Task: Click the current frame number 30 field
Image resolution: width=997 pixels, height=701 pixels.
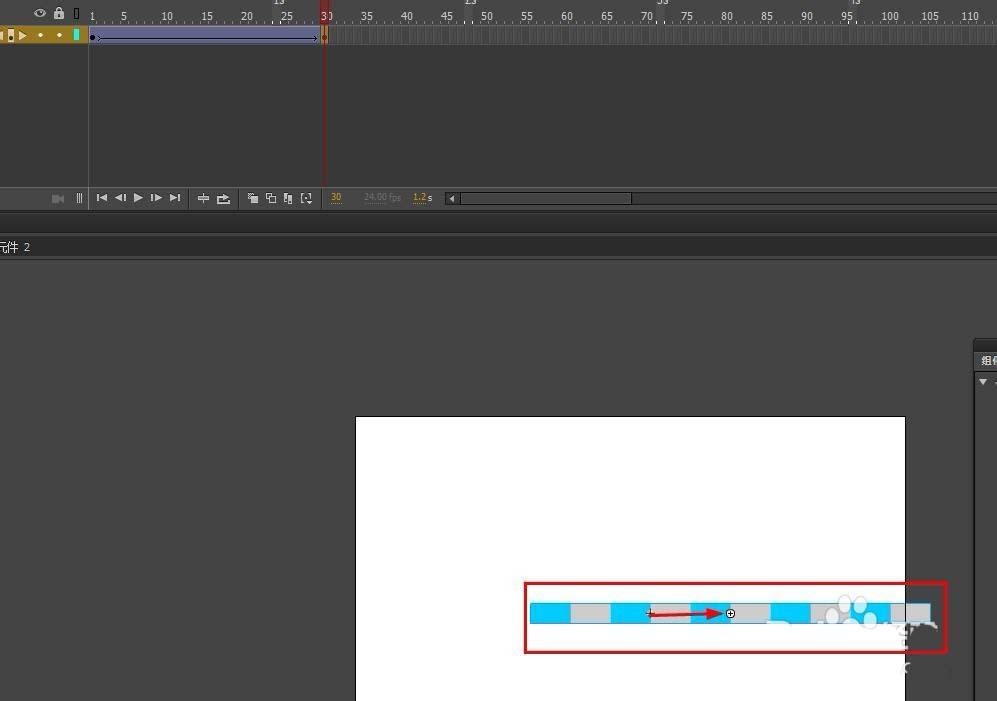Action: 336,197
